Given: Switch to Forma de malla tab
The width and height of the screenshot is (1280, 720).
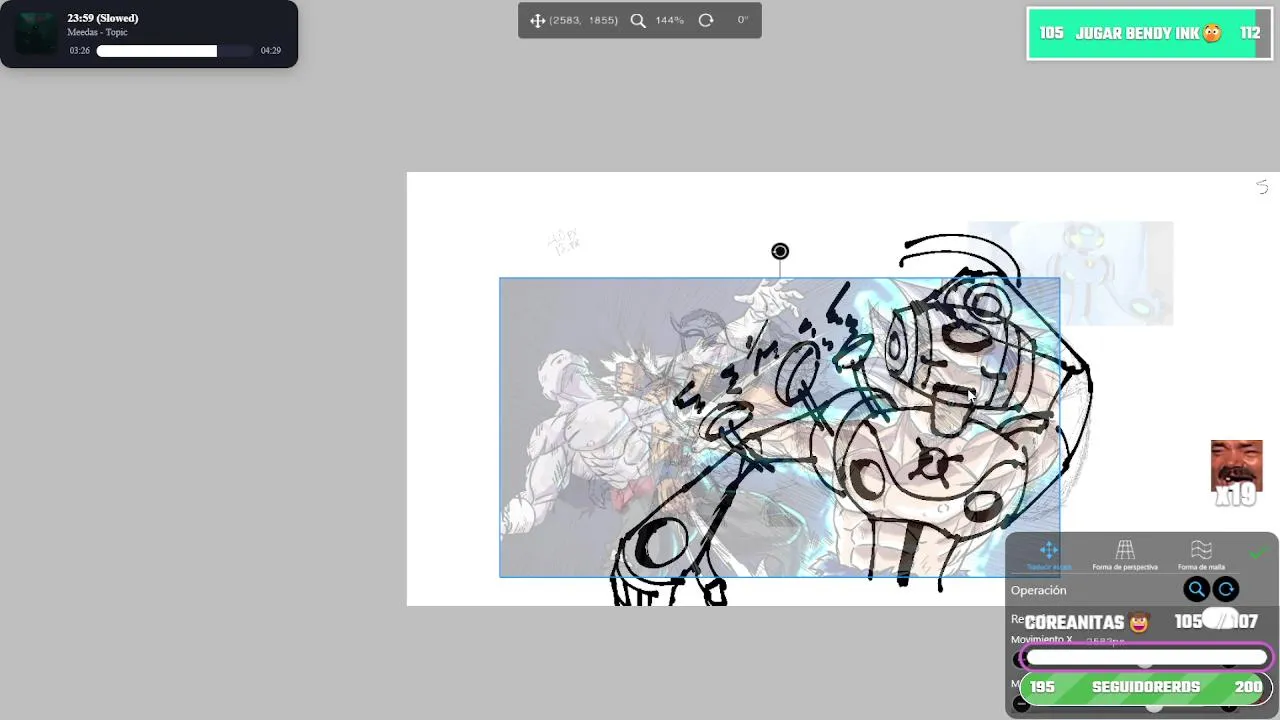Looking at the screenshot, I should pos(1201,555).
